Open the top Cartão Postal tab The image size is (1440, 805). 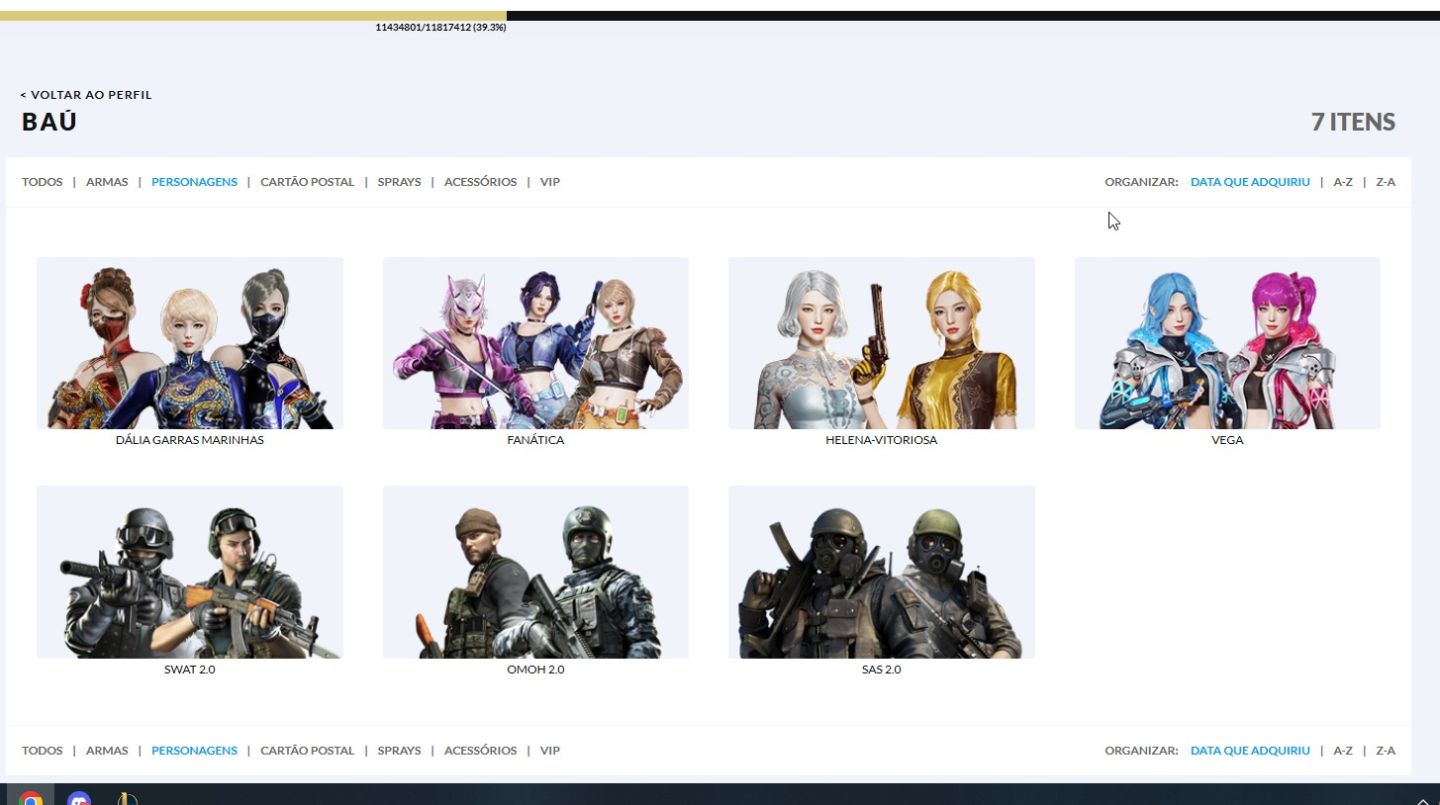pyautogui.click(x=307, y=182)
